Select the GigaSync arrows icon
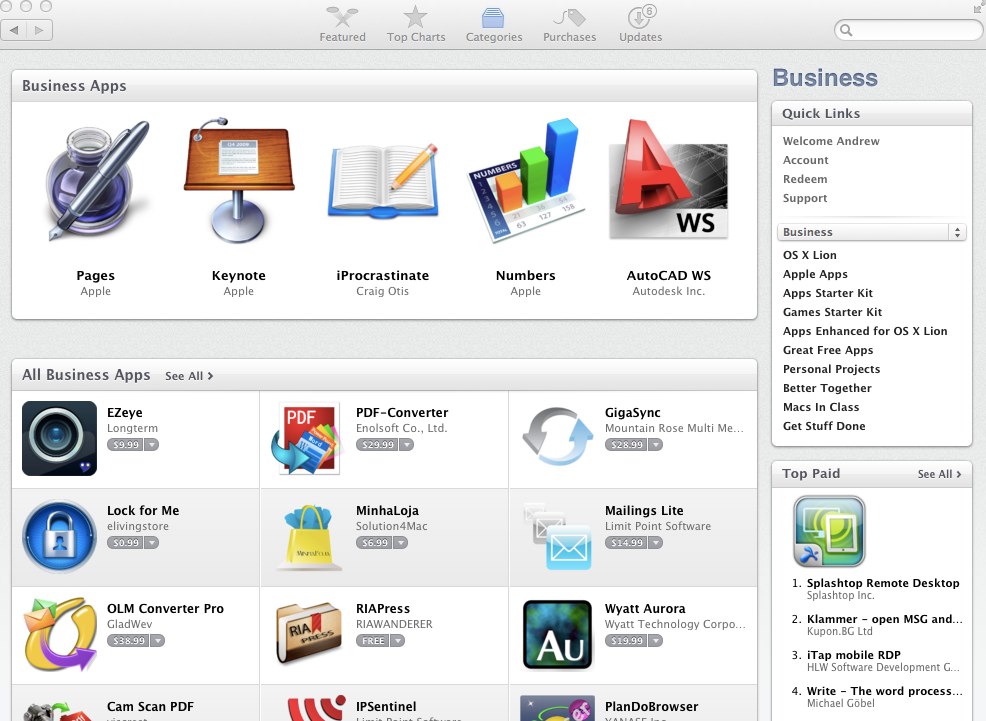Image resolution: width=986 pixels, height=721 pixels. (558, 436)
